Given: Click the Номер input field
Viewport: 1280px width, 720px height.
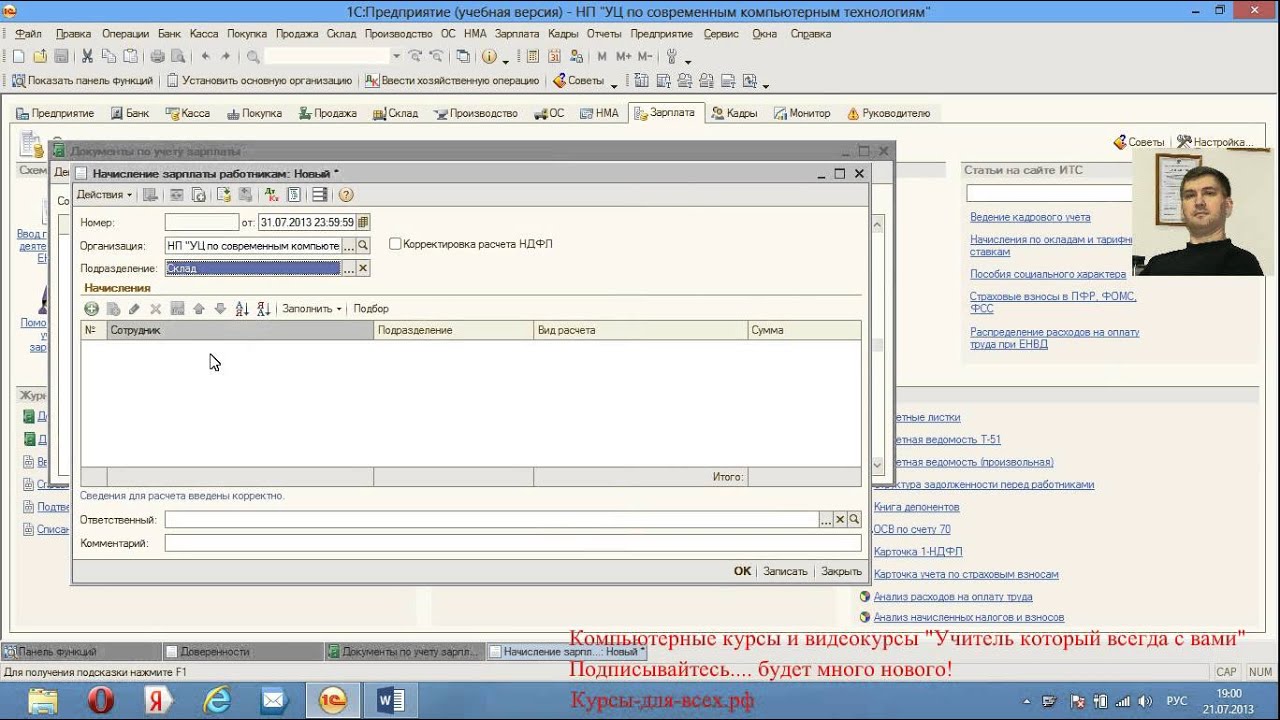Looking at the screenshot, I should pyautogui.click(x=201, y=222).
